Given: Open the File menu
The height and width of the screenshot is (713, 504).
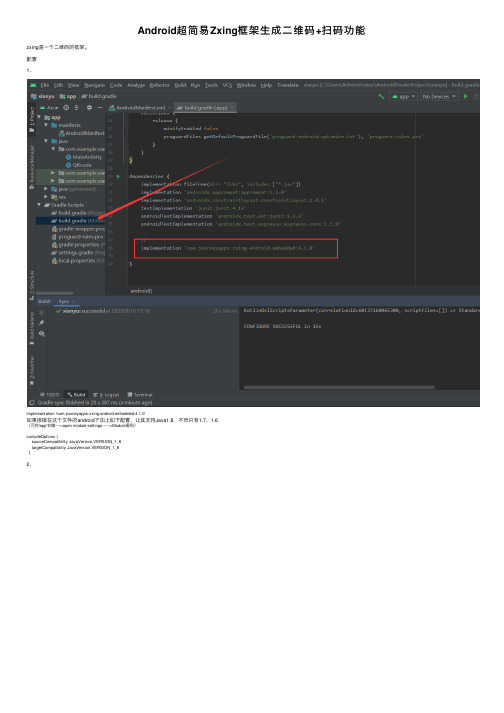Looking at the screenshot, I should click(45, 85).
